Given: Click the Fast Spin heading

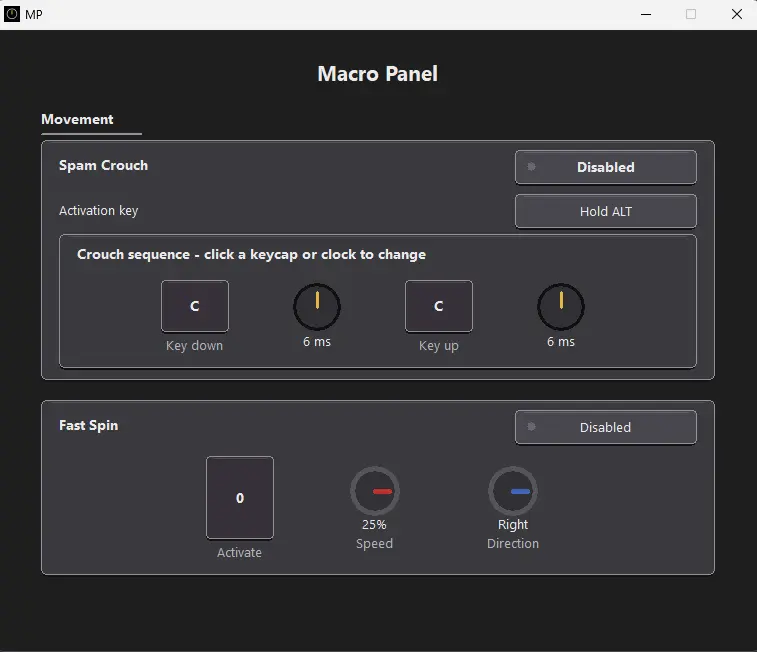Looking at the screenshot, I should (x=88, y=425).
